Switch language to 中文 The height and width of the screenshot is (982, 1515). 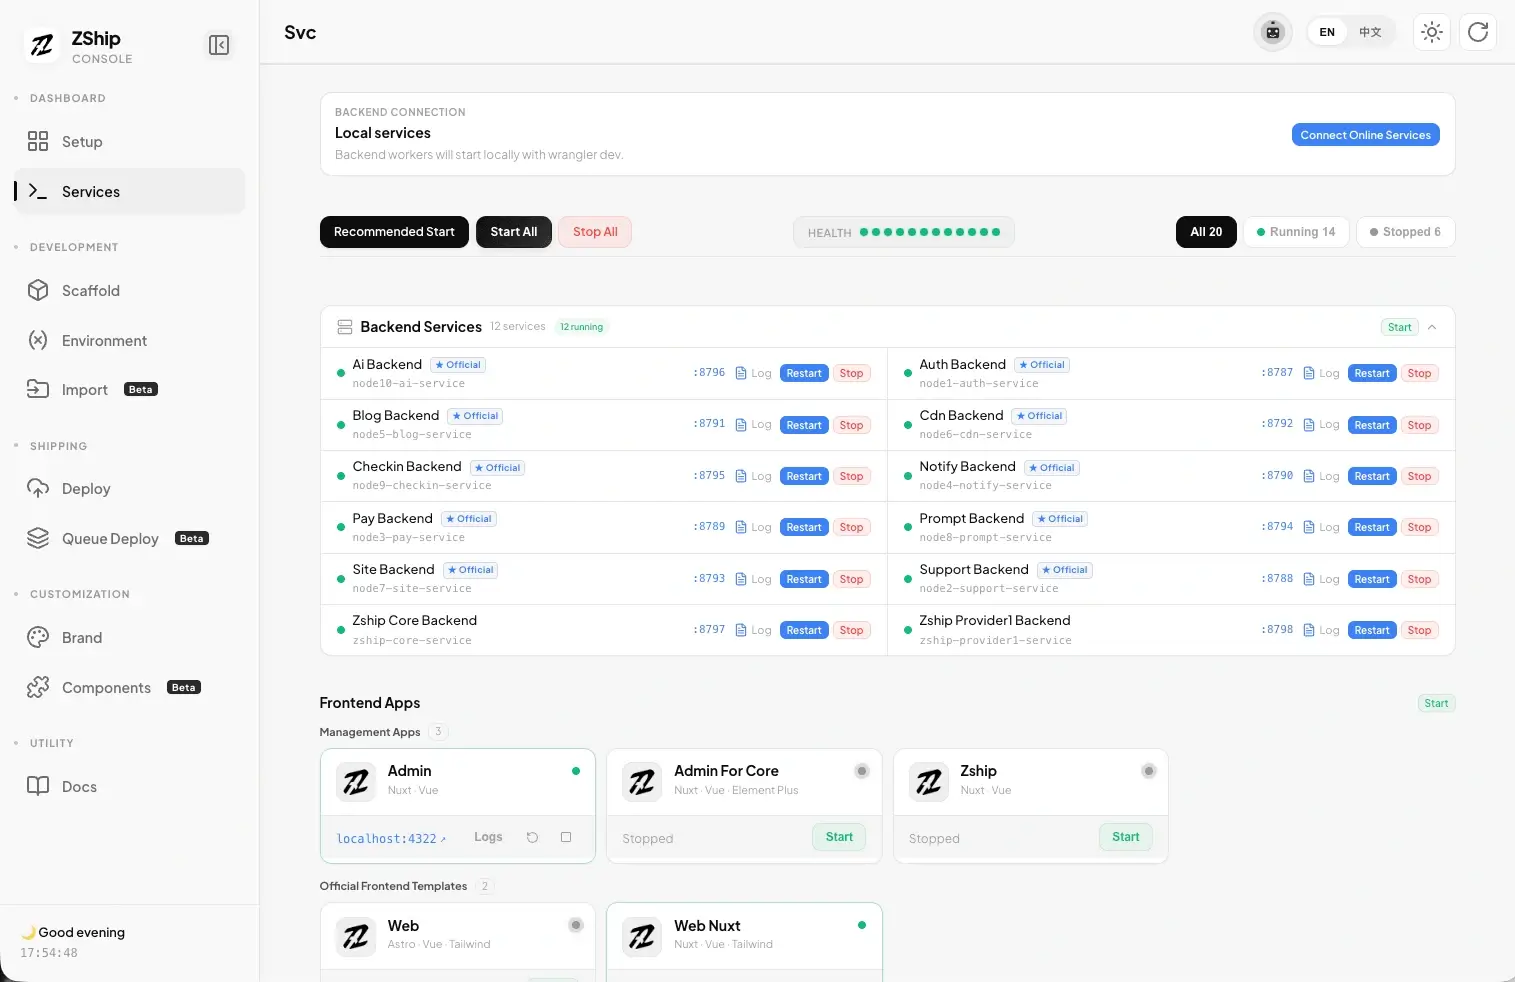[1370, 32]
